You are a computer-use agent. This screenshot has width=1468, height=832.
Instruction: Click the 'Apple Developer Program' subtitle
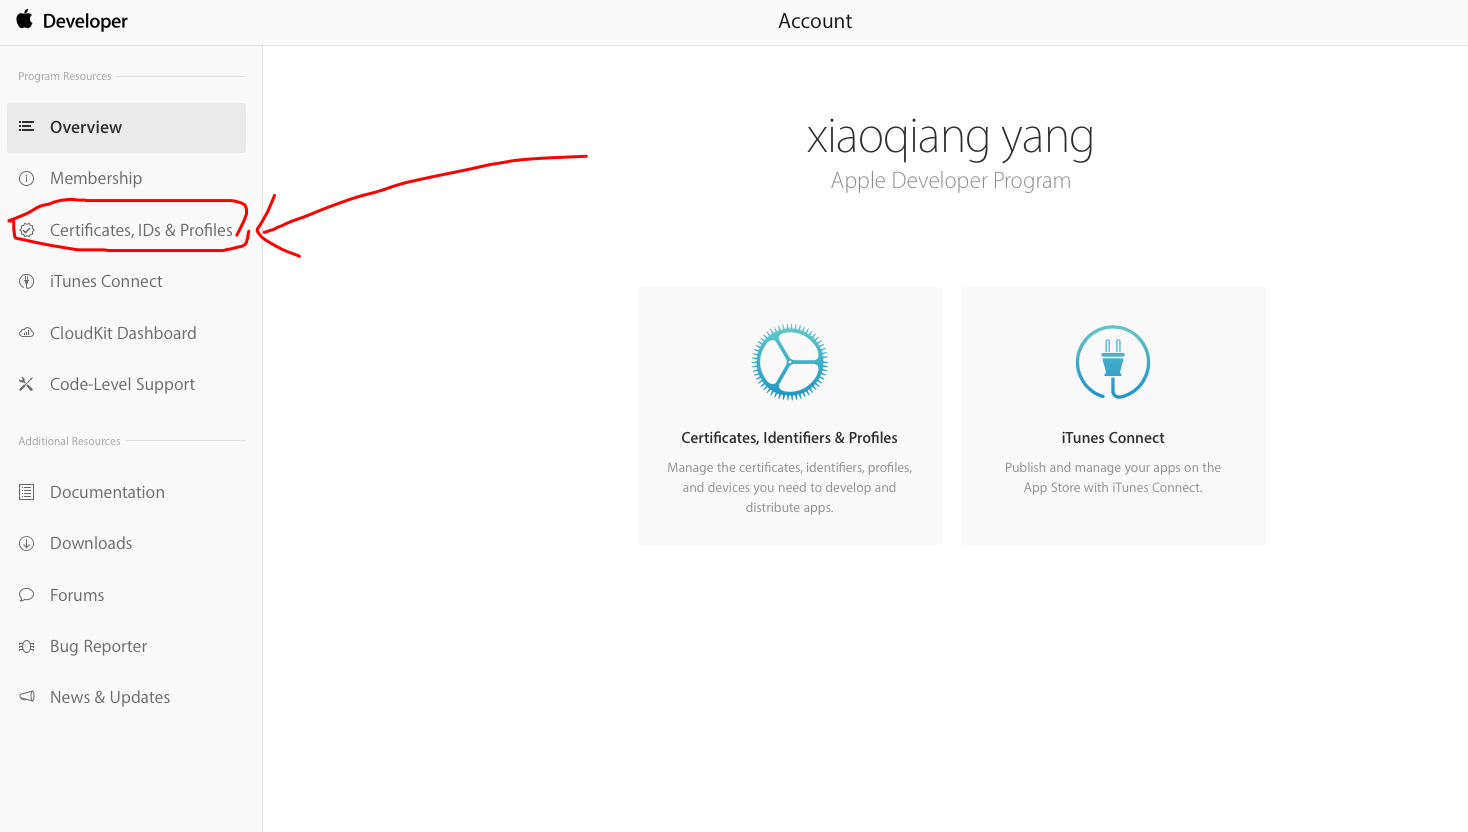click(x=950, y=181)
